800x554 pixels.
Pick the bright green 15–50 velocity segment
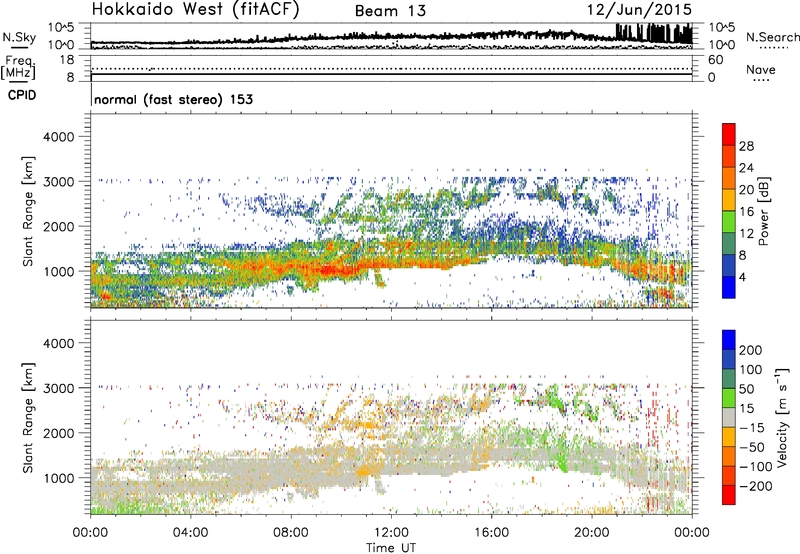coord(729,398)
